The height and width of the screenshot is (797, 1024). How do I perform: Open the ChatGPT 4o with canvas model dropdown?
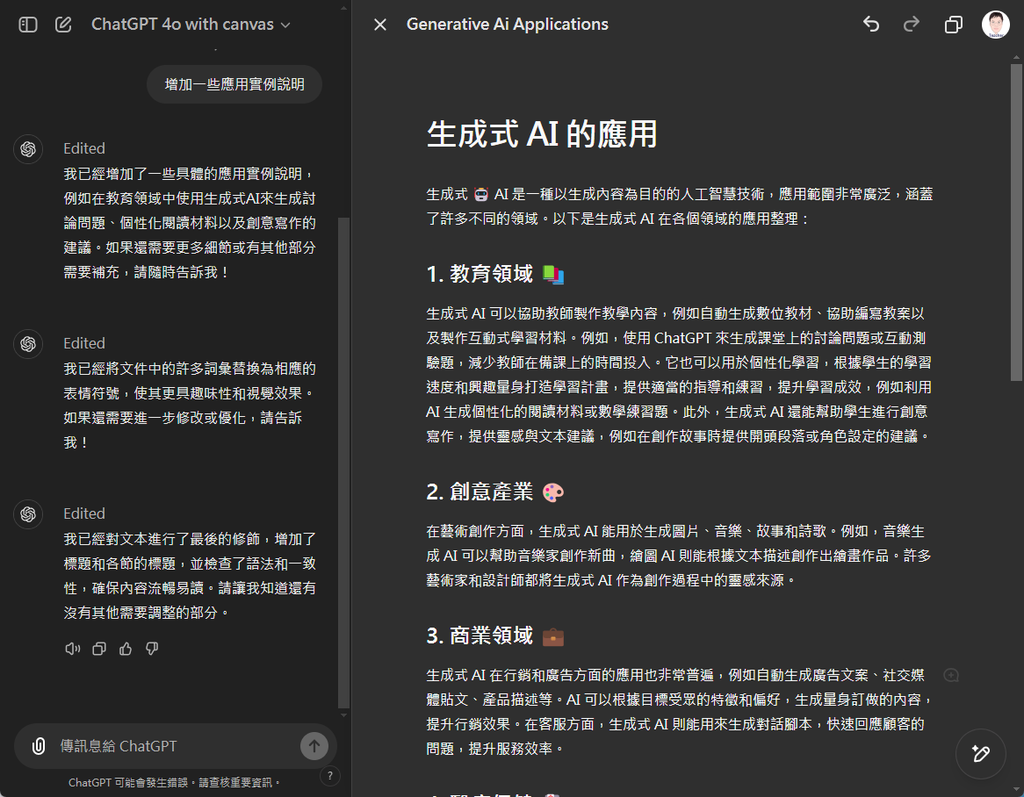[x=191, y=25]
